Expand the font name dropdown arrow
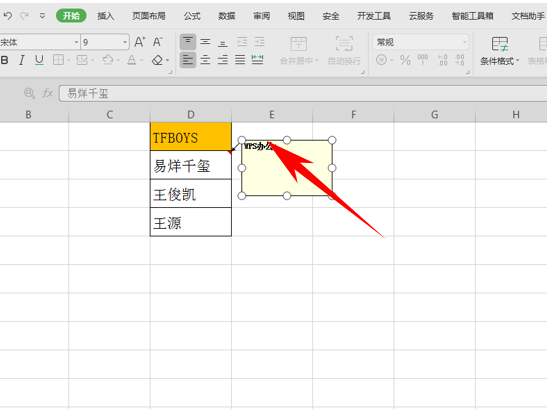Screen dimensions: 547x409 click(76, 42)
